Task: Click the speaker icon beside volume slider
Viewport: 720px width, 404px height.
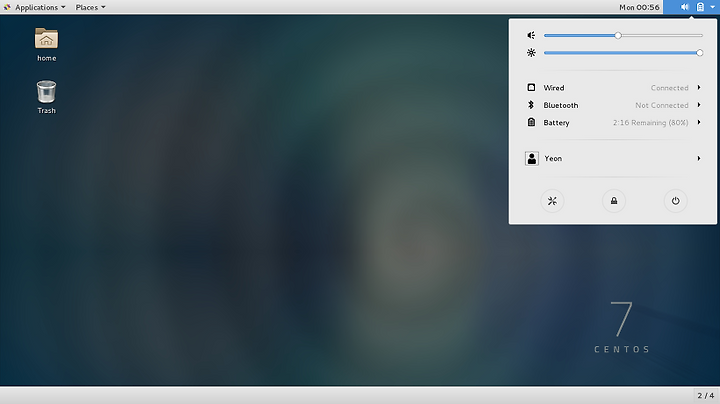Action: 531,35
